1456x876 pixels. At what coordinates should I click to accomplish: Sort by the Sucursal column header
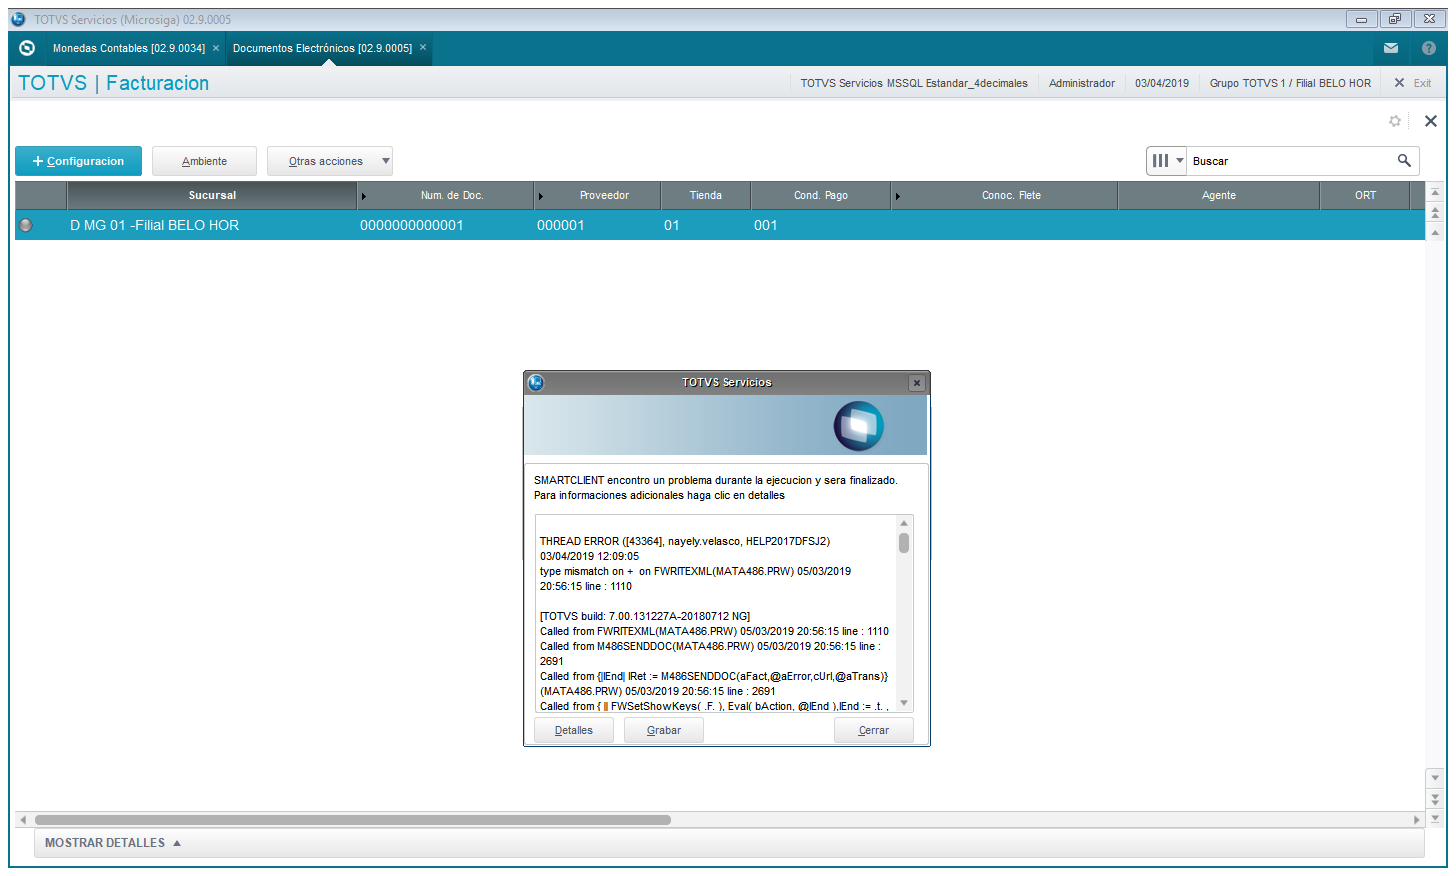212,195
